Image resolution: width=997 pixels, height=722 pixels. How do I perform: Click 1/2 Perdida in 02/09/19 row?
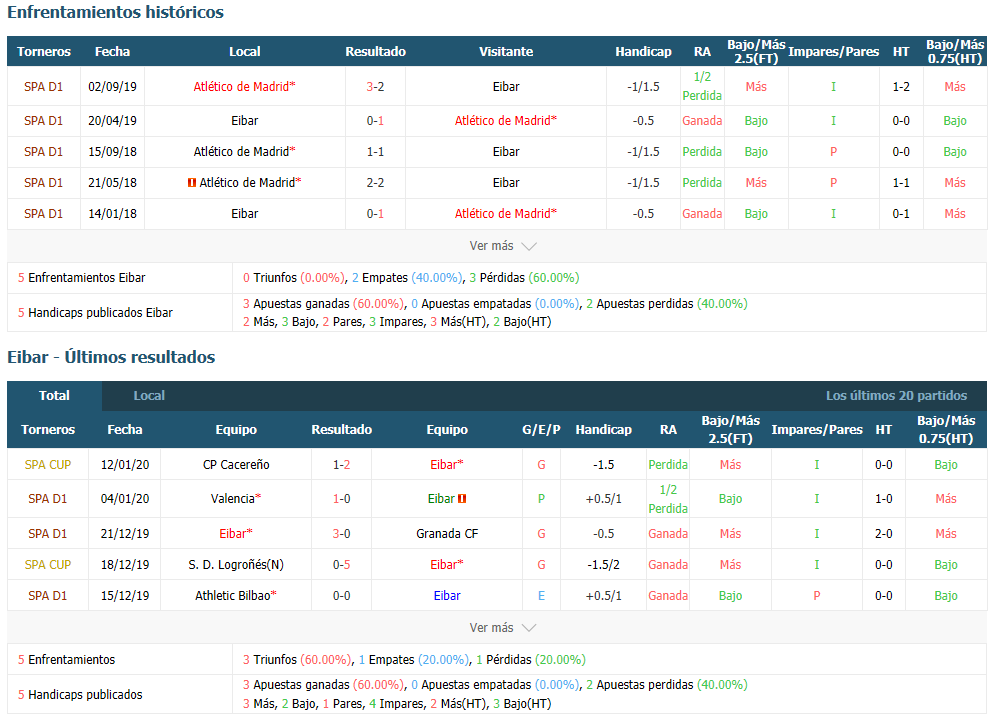702,86
